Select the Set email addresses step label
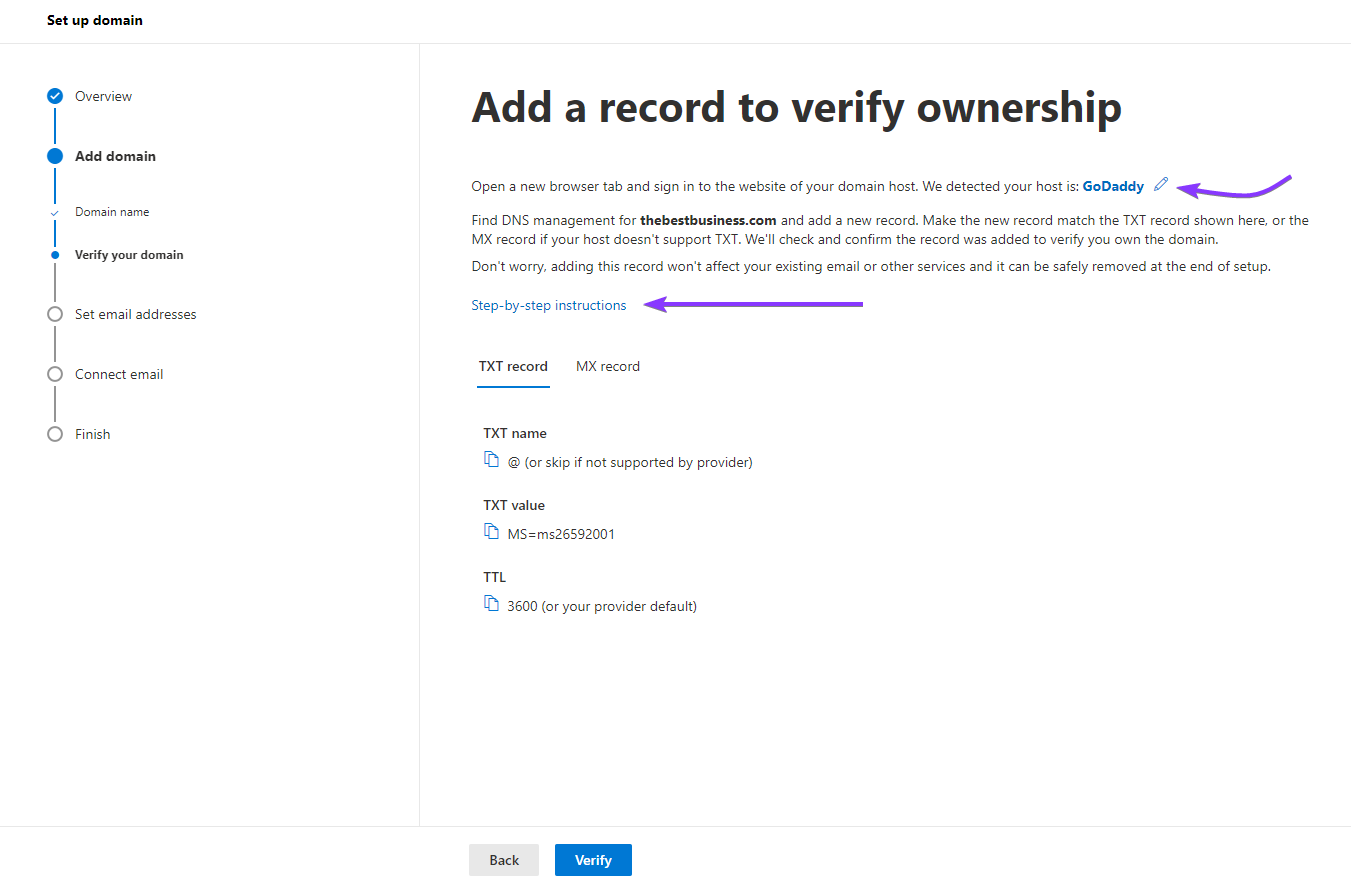1351x885 pixels. (136, 315)
